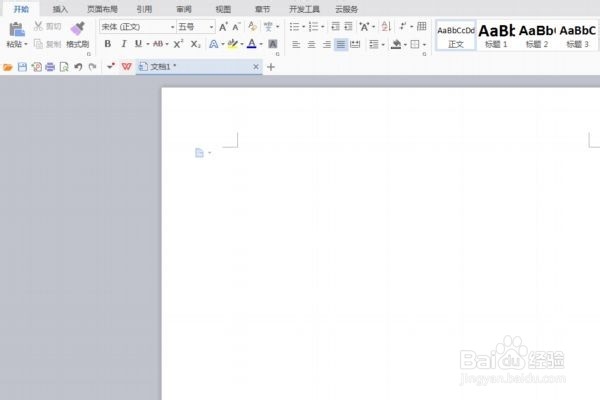Click the Clear Formatting icon

pos(252,26)
